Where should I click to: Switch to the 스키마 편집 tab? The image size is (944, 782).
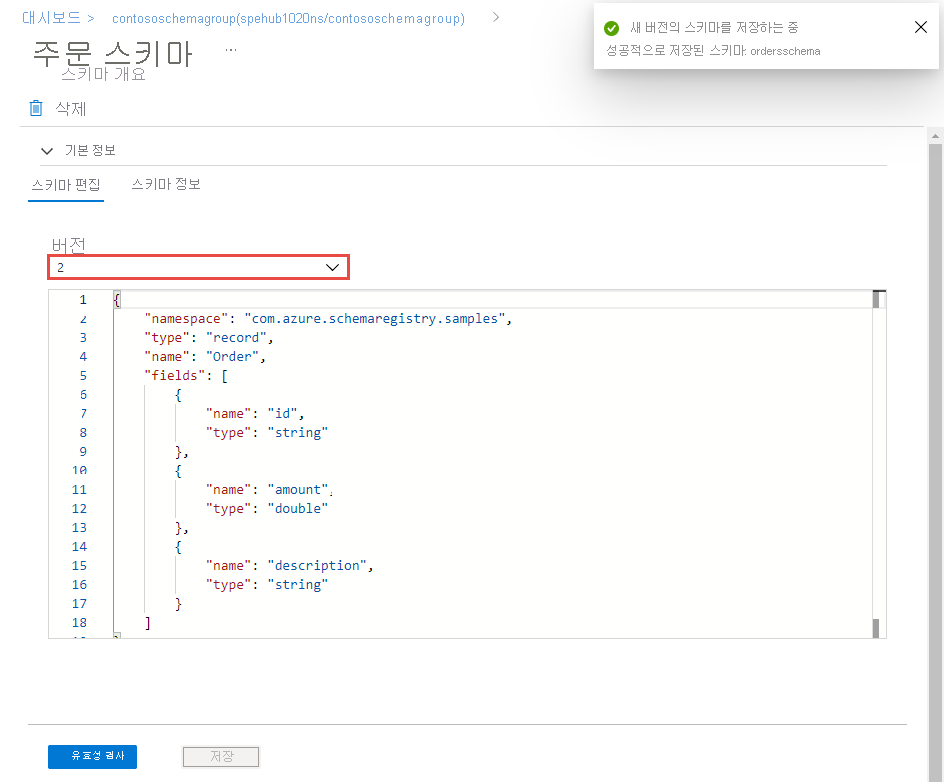coord(66,185)
